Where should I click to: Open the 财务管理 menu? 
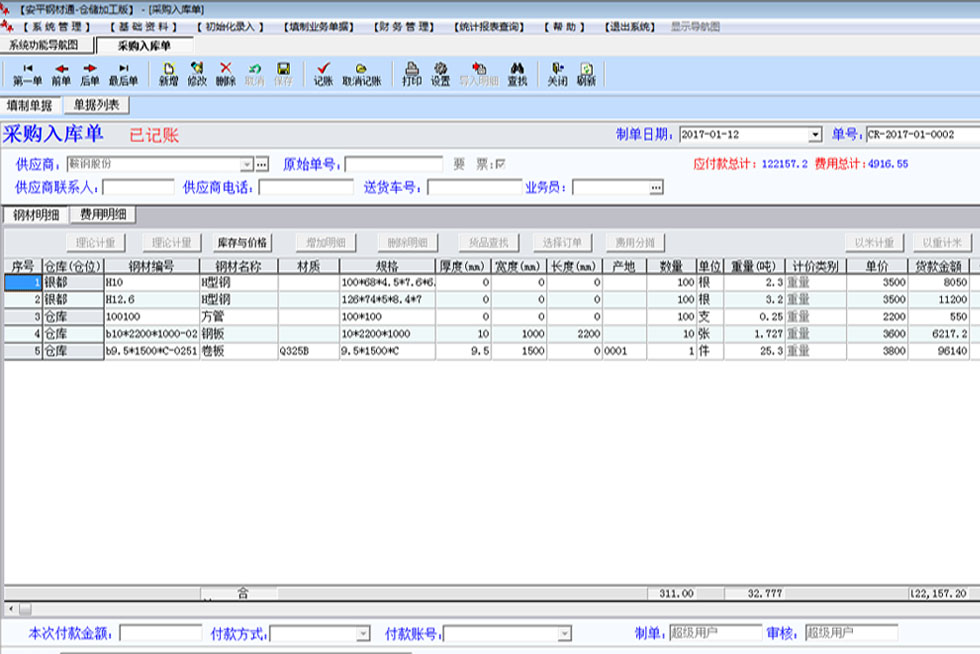(x=404, y=27)
